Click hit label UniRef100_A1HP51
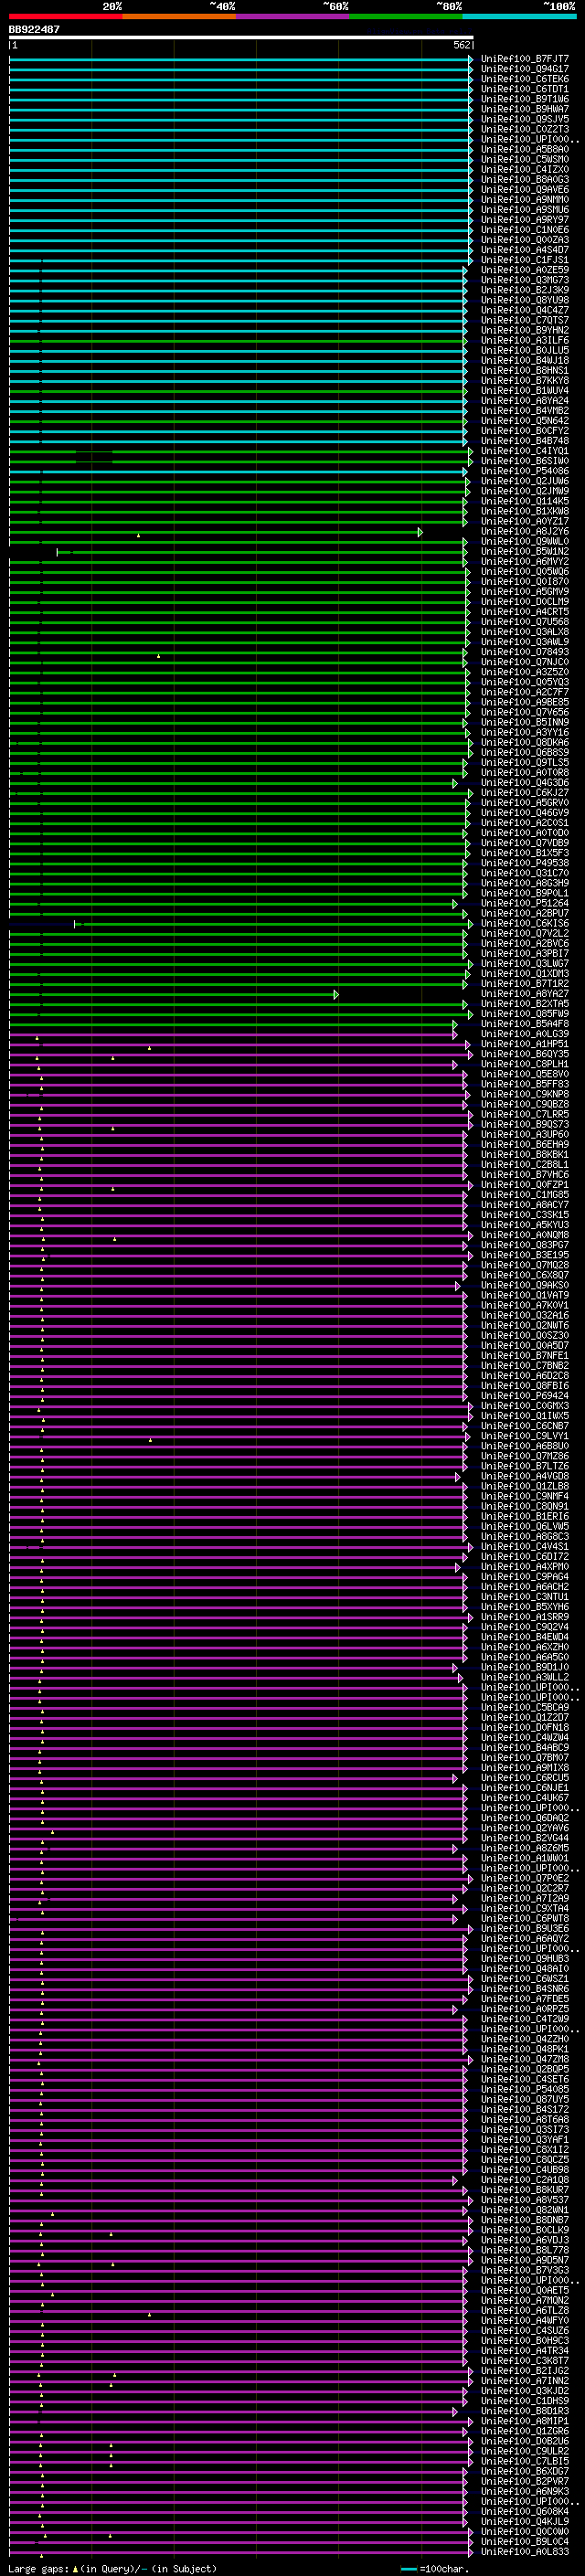 525,1044
